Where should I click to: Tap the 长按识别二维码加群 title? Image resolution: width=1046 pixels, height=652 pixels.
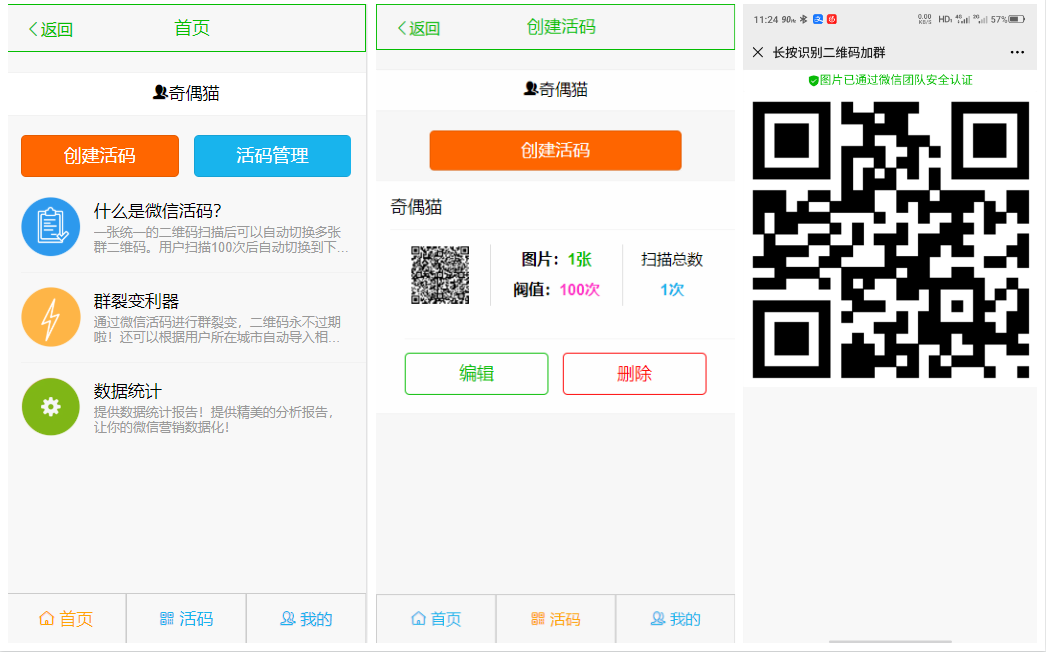(x=829, y=53)
